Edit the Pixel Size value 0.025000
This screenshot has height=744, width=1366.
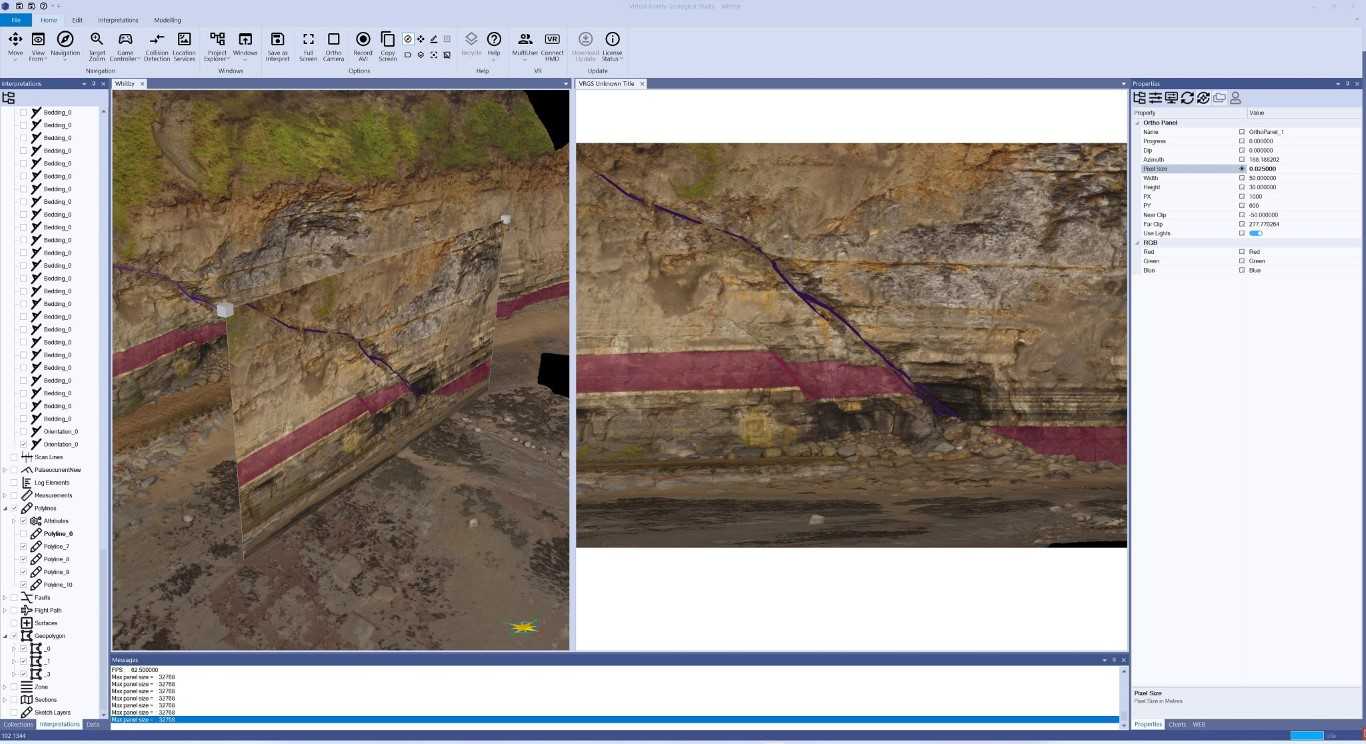point(1262,169)
